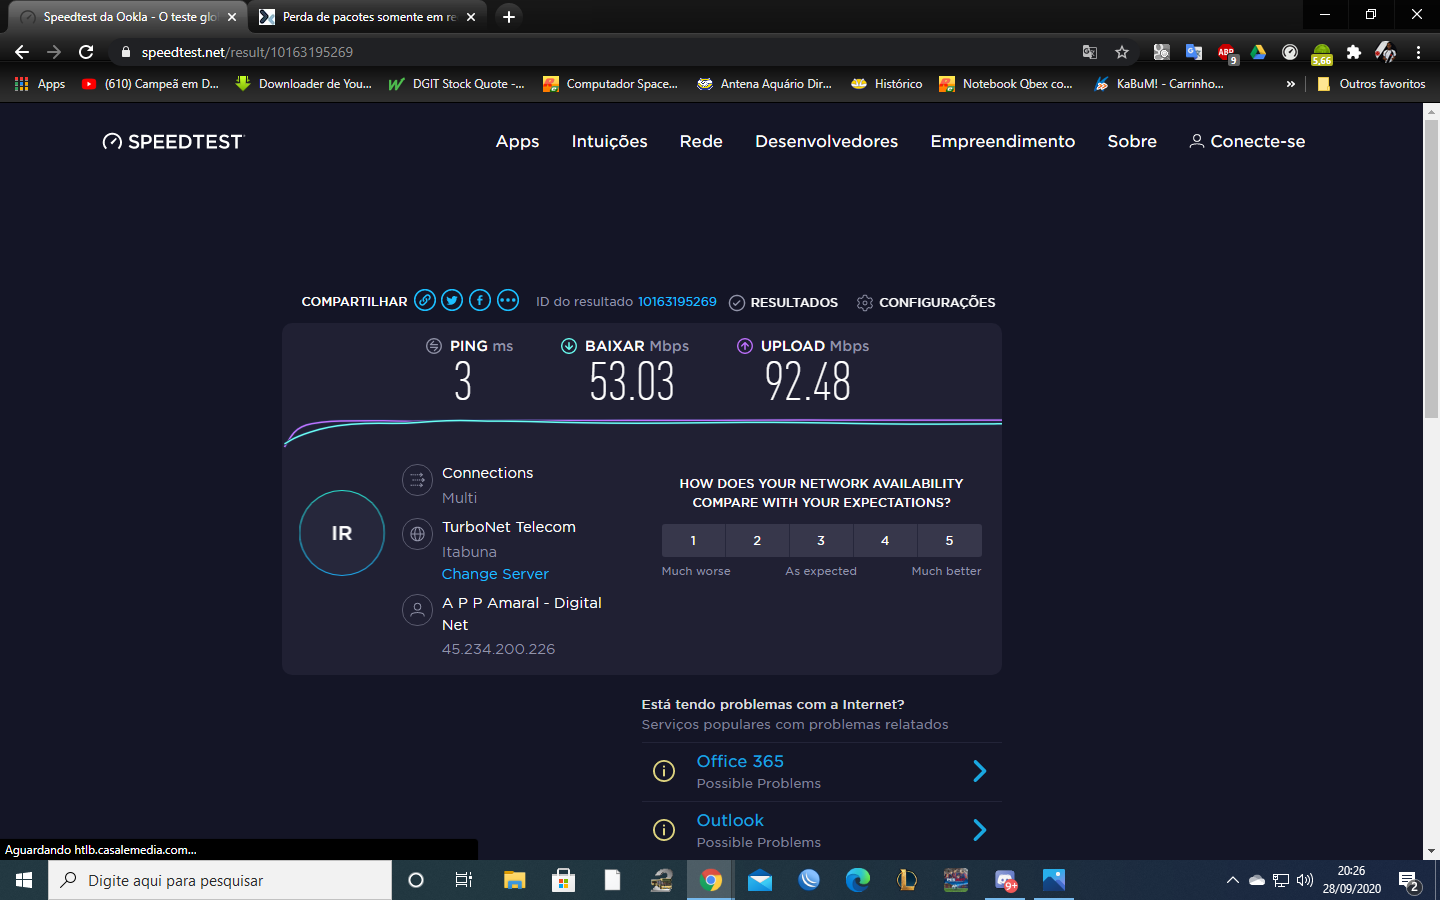This screenshot has width=1440, height=900.
Task: Rate network availability as 4
Action: point(885,540)
